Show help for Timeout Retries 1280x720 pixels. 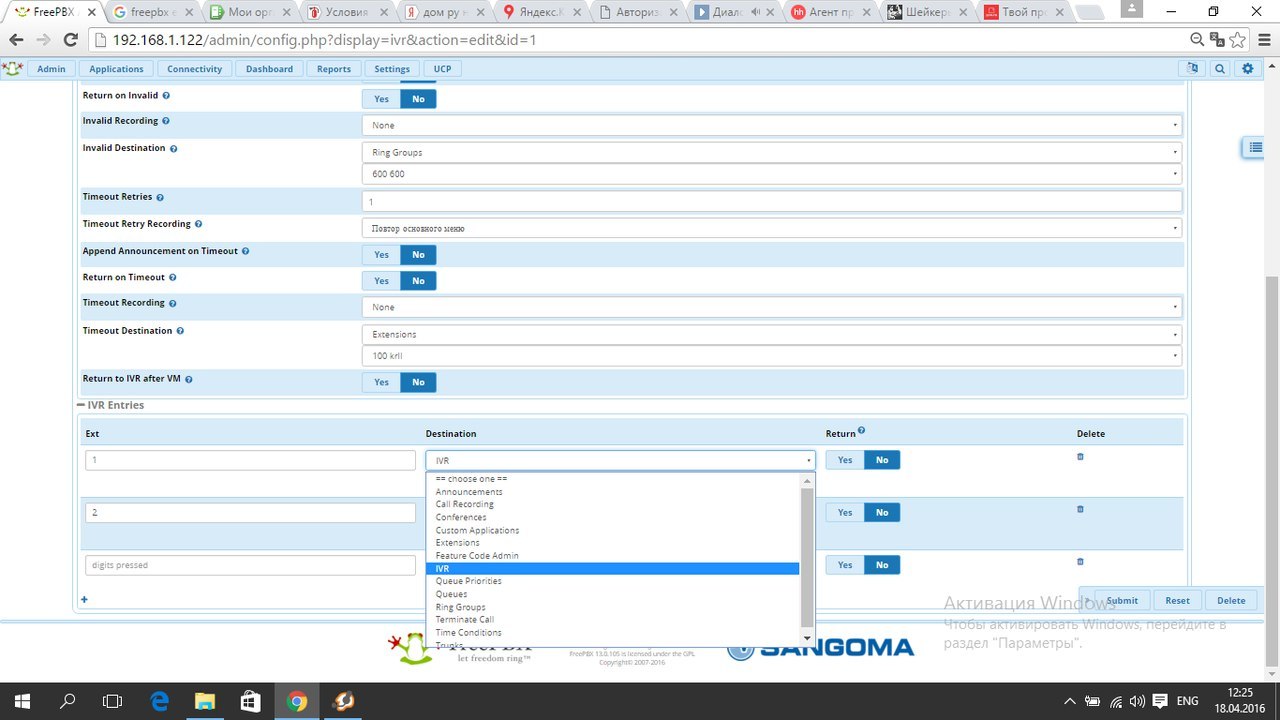click(x=160, y=197)
